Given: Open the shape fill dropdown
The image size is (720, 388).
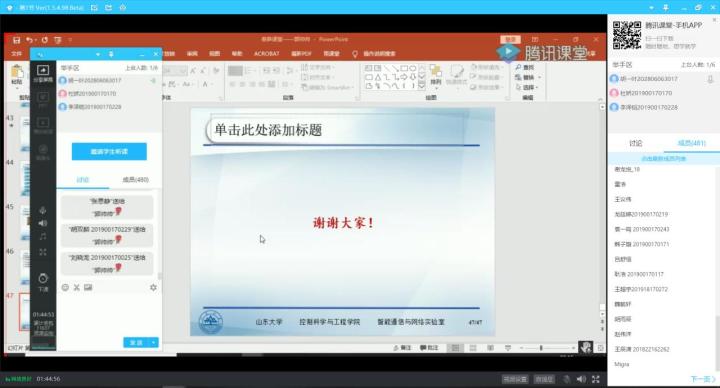Looking at the screenshot, I should pos(486,67).
